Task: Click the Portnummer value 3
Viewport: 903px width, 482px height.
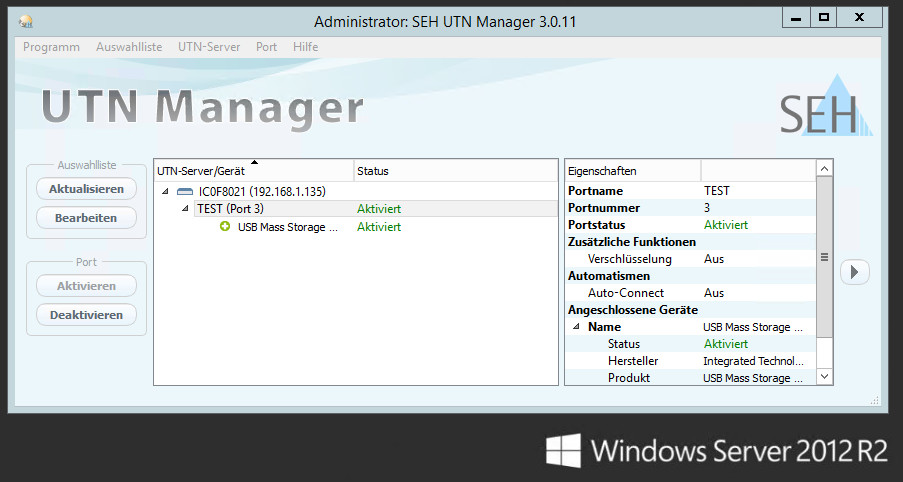Action: click(707, 208)
